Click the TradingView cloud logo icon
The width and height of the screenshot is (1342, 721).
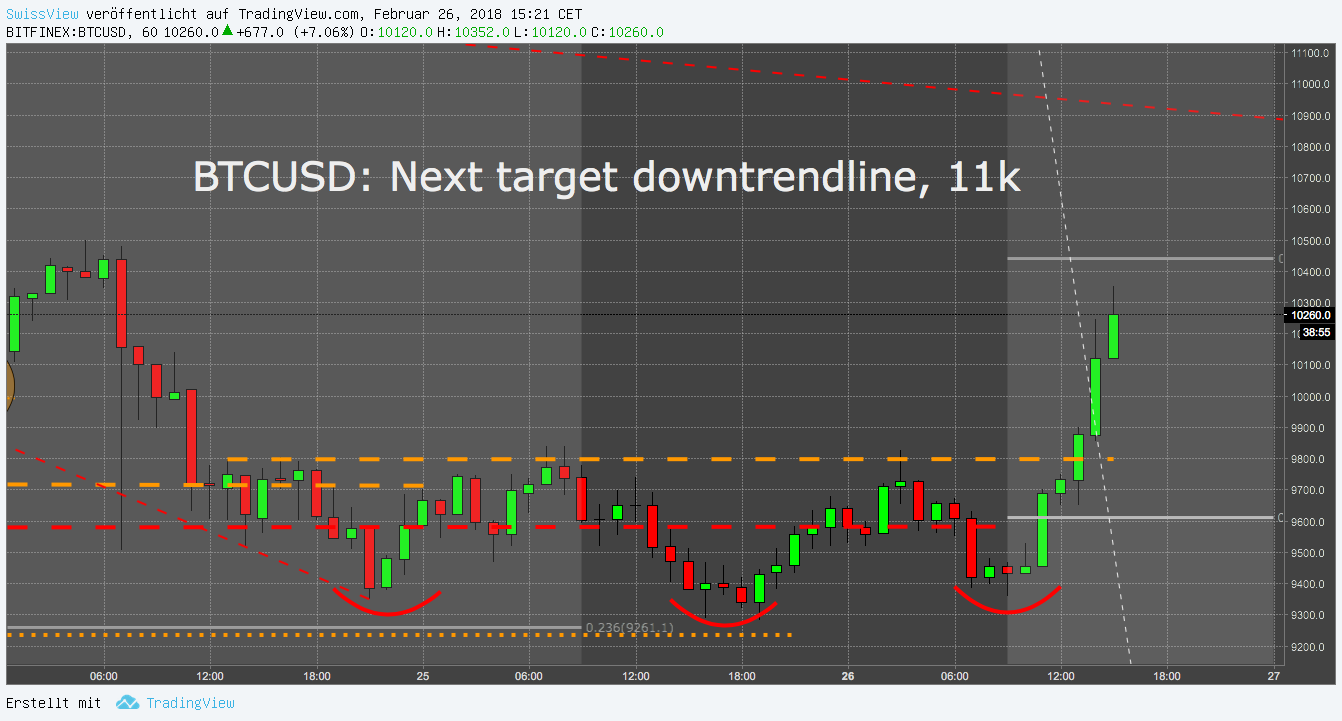point(127,703)
